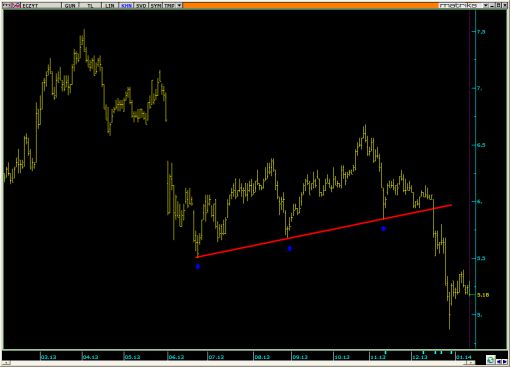Click the ECZYT symbol input field

pos(41,6)
